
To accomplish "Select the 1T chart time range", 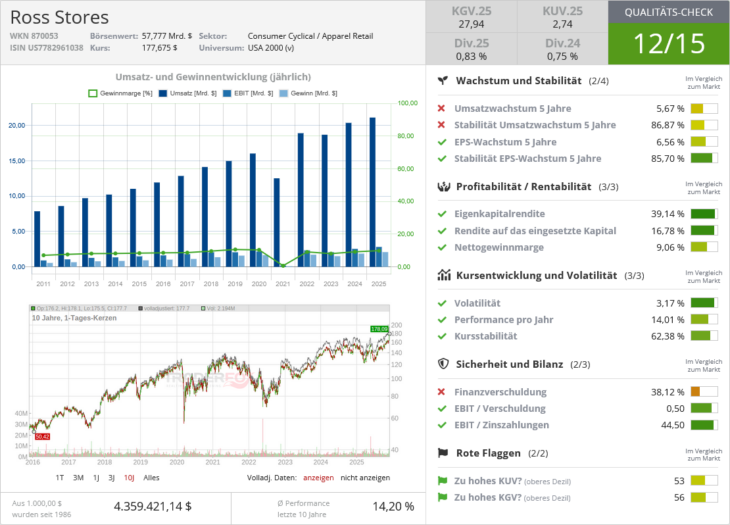I will click(60, 477).
